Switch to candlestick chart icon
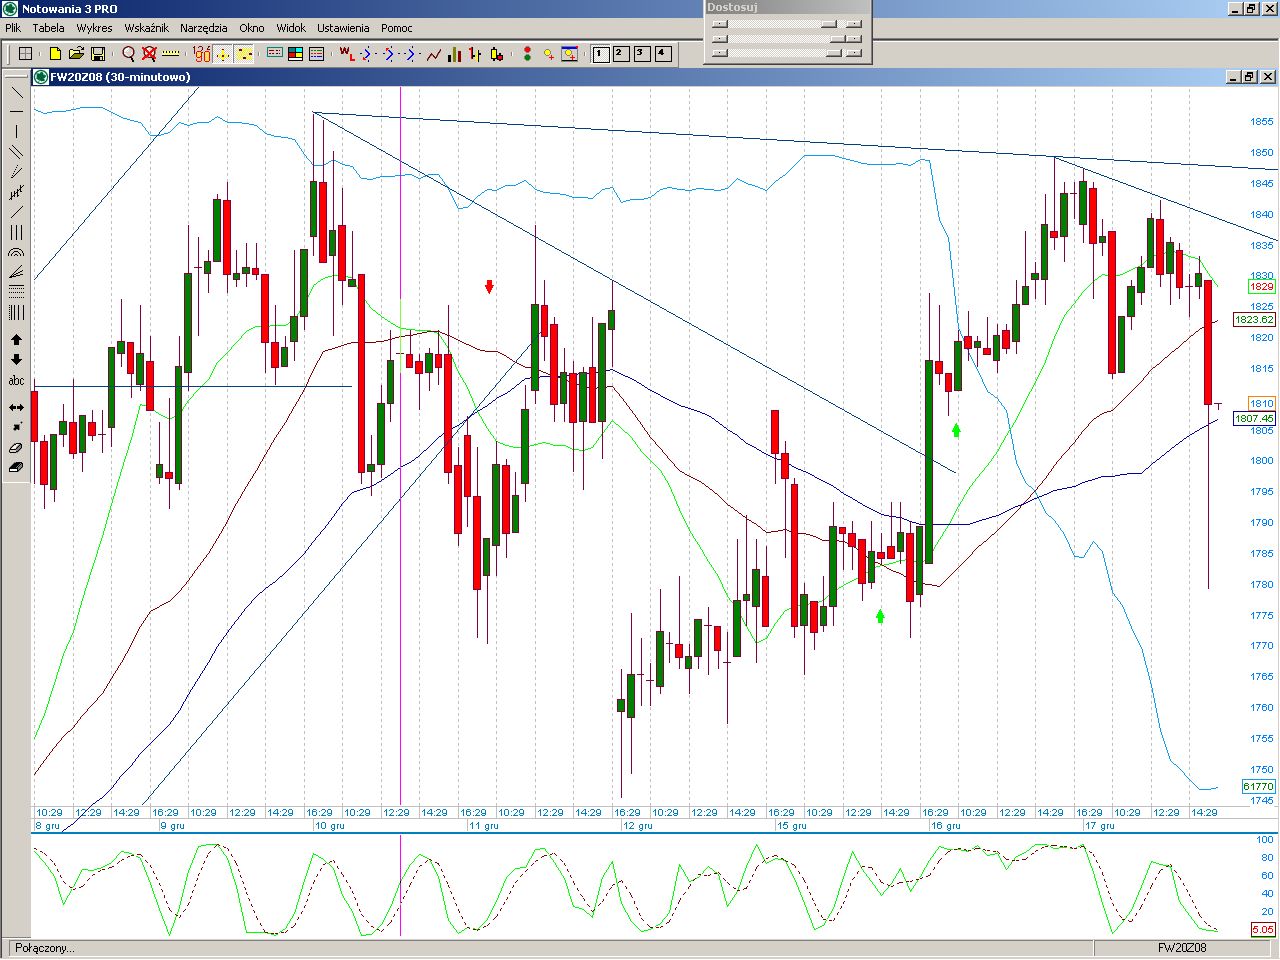Screen dimensions: 1280x960 (x=497, y=54)
